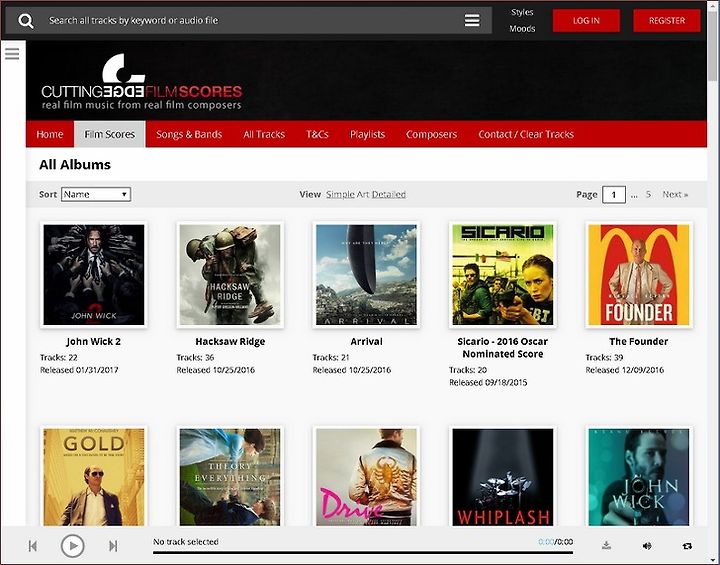Skip to previous track in player
This screenshot has width=720, height=565.
click(x=33, y=546)
